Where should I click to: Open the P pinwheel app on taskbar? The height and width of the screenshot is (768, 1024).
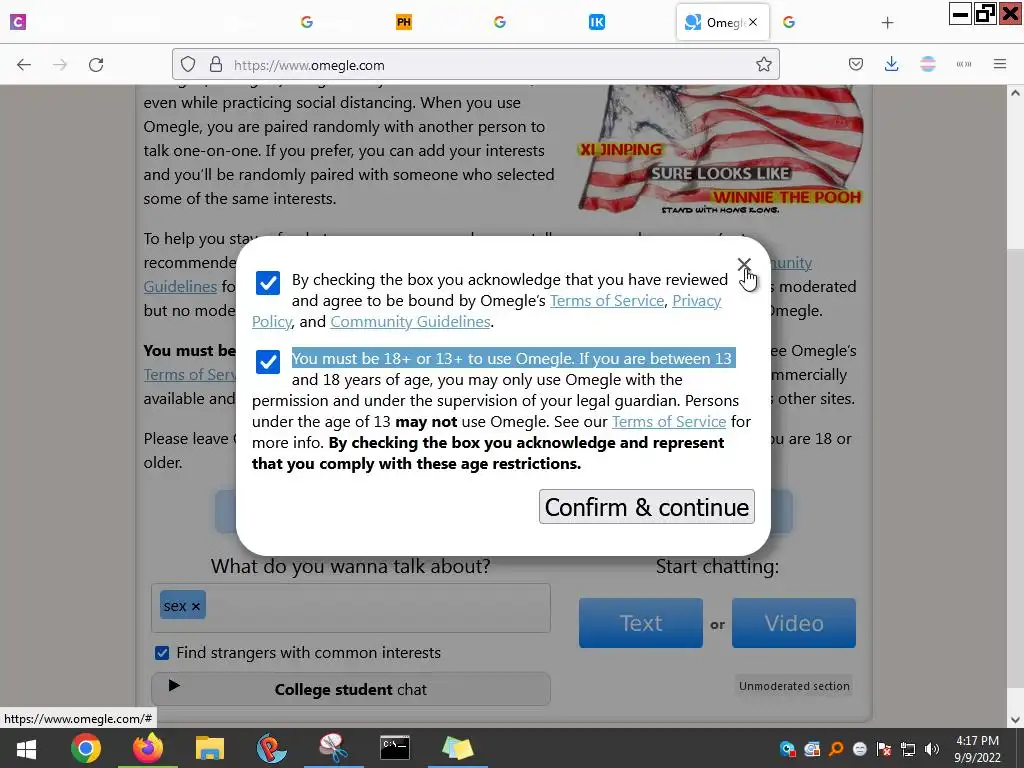[271, 748]
